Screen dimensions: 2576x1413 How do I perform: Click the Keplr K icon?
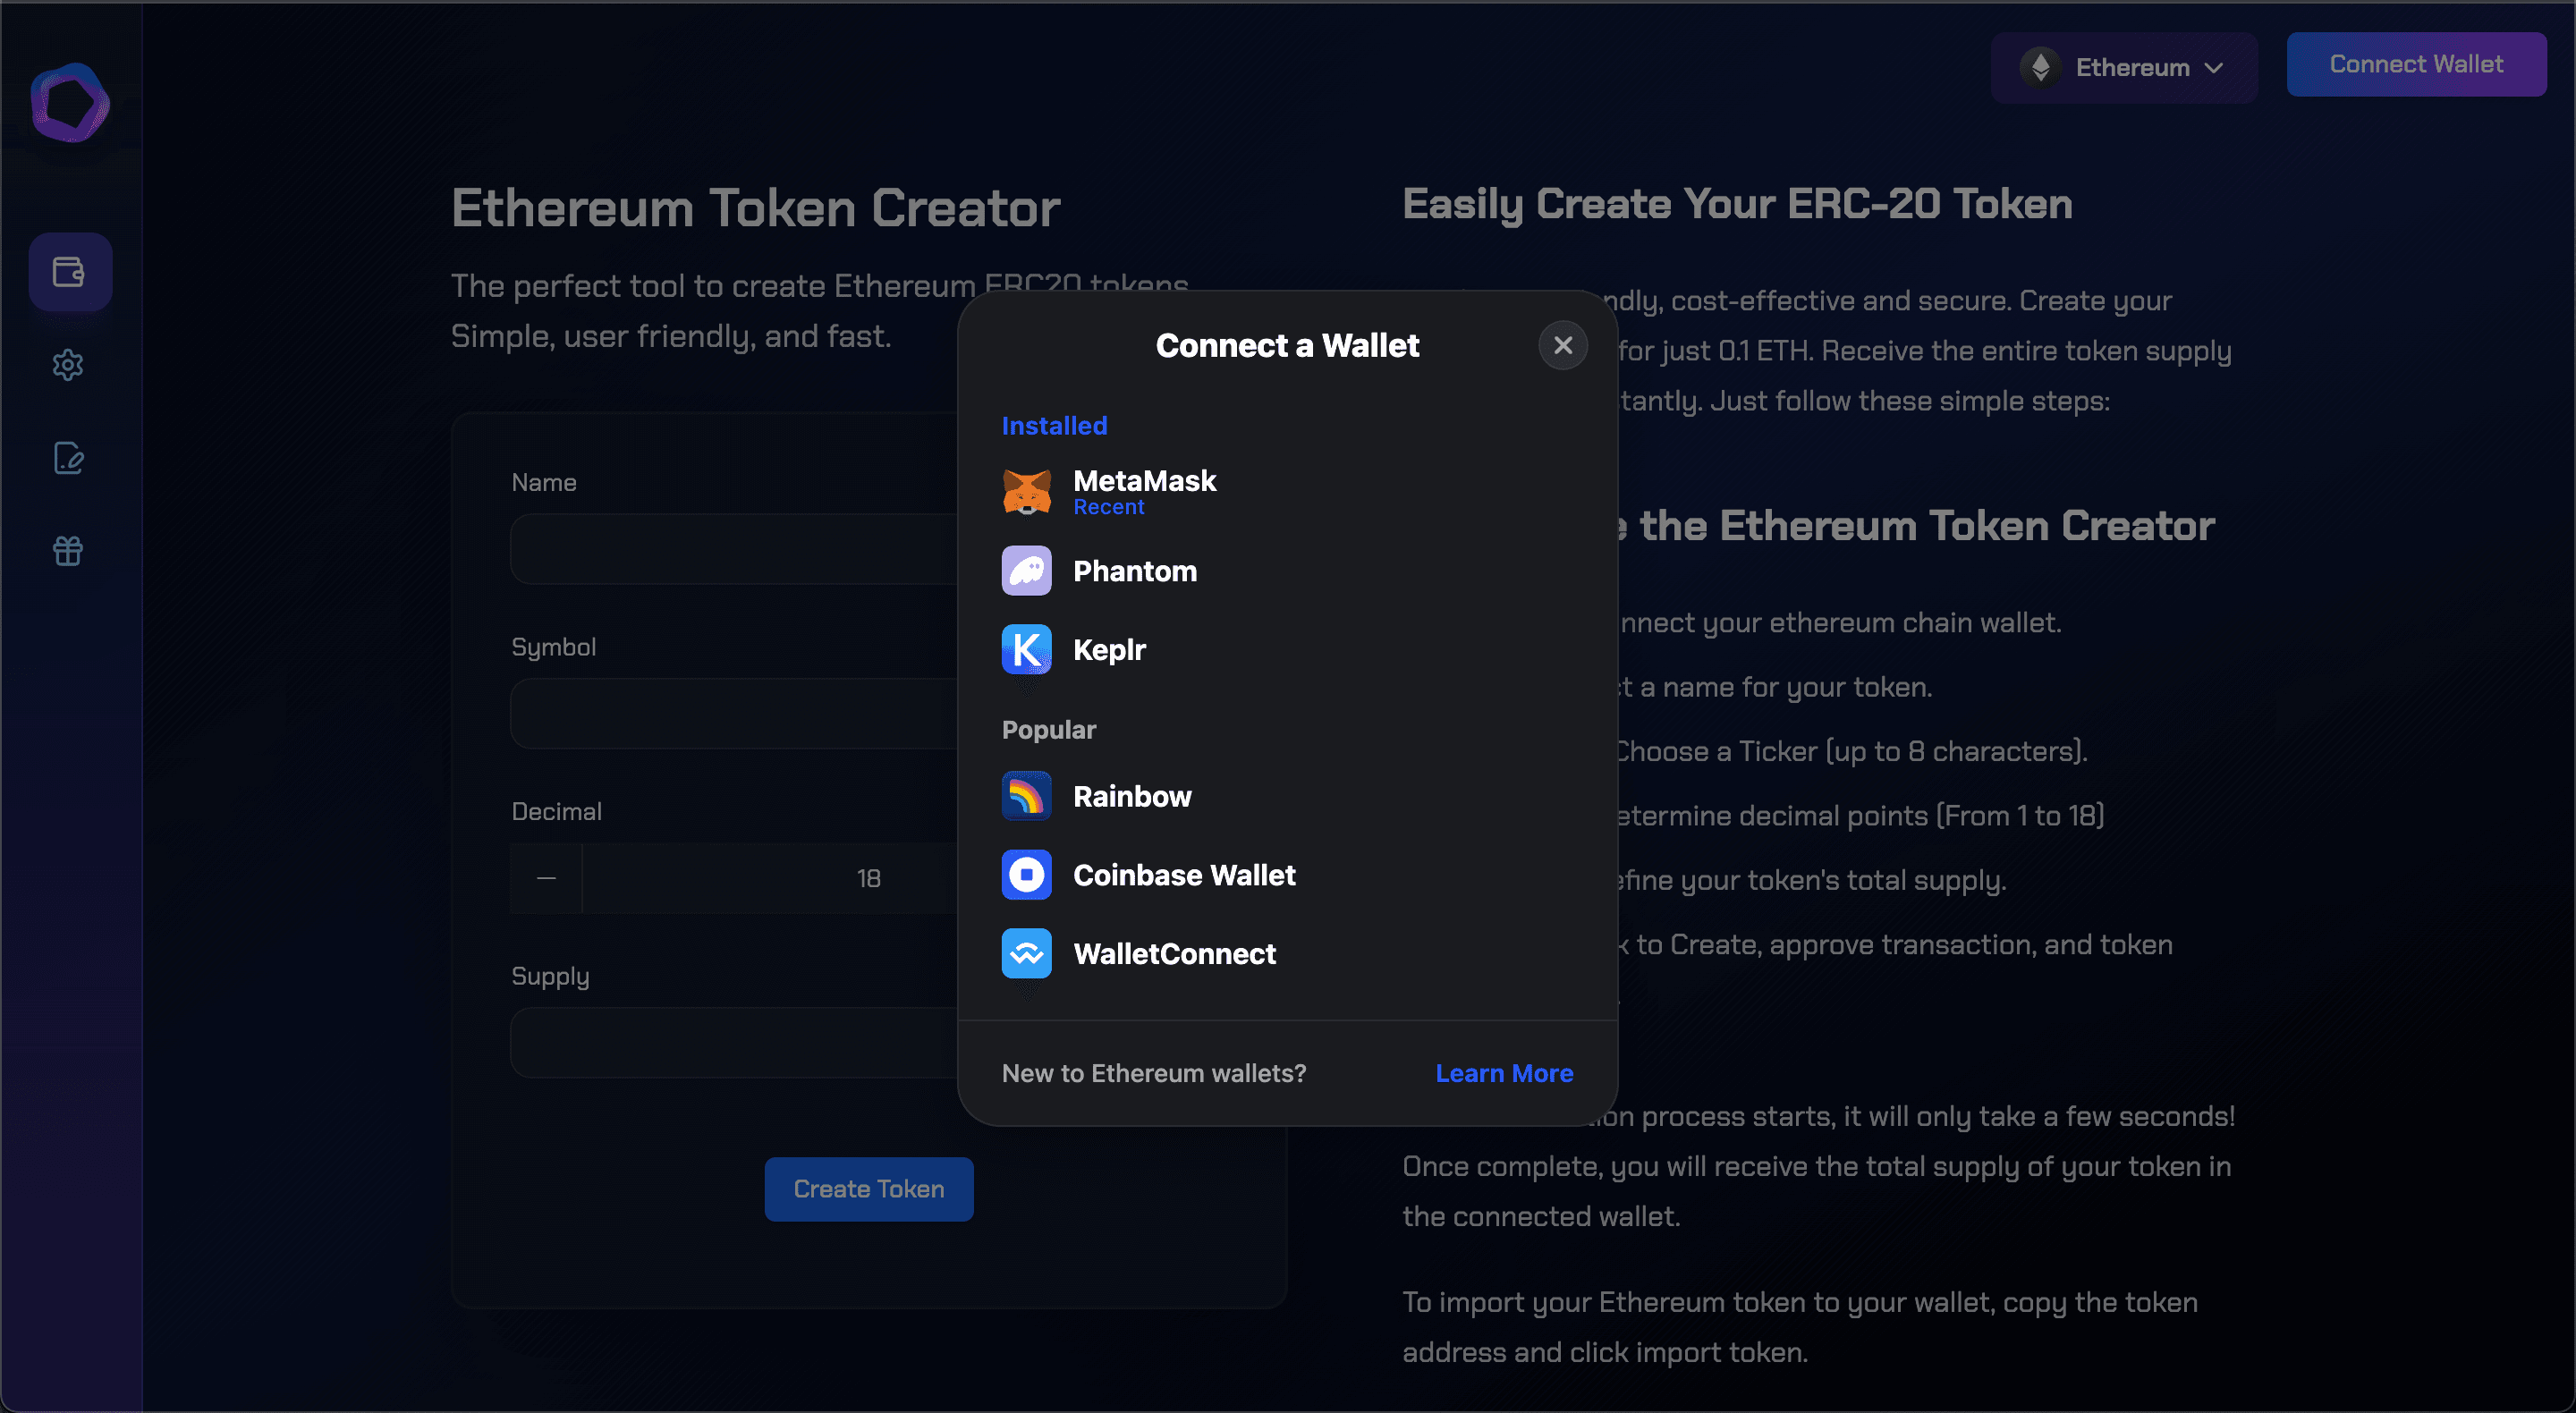1027,650
